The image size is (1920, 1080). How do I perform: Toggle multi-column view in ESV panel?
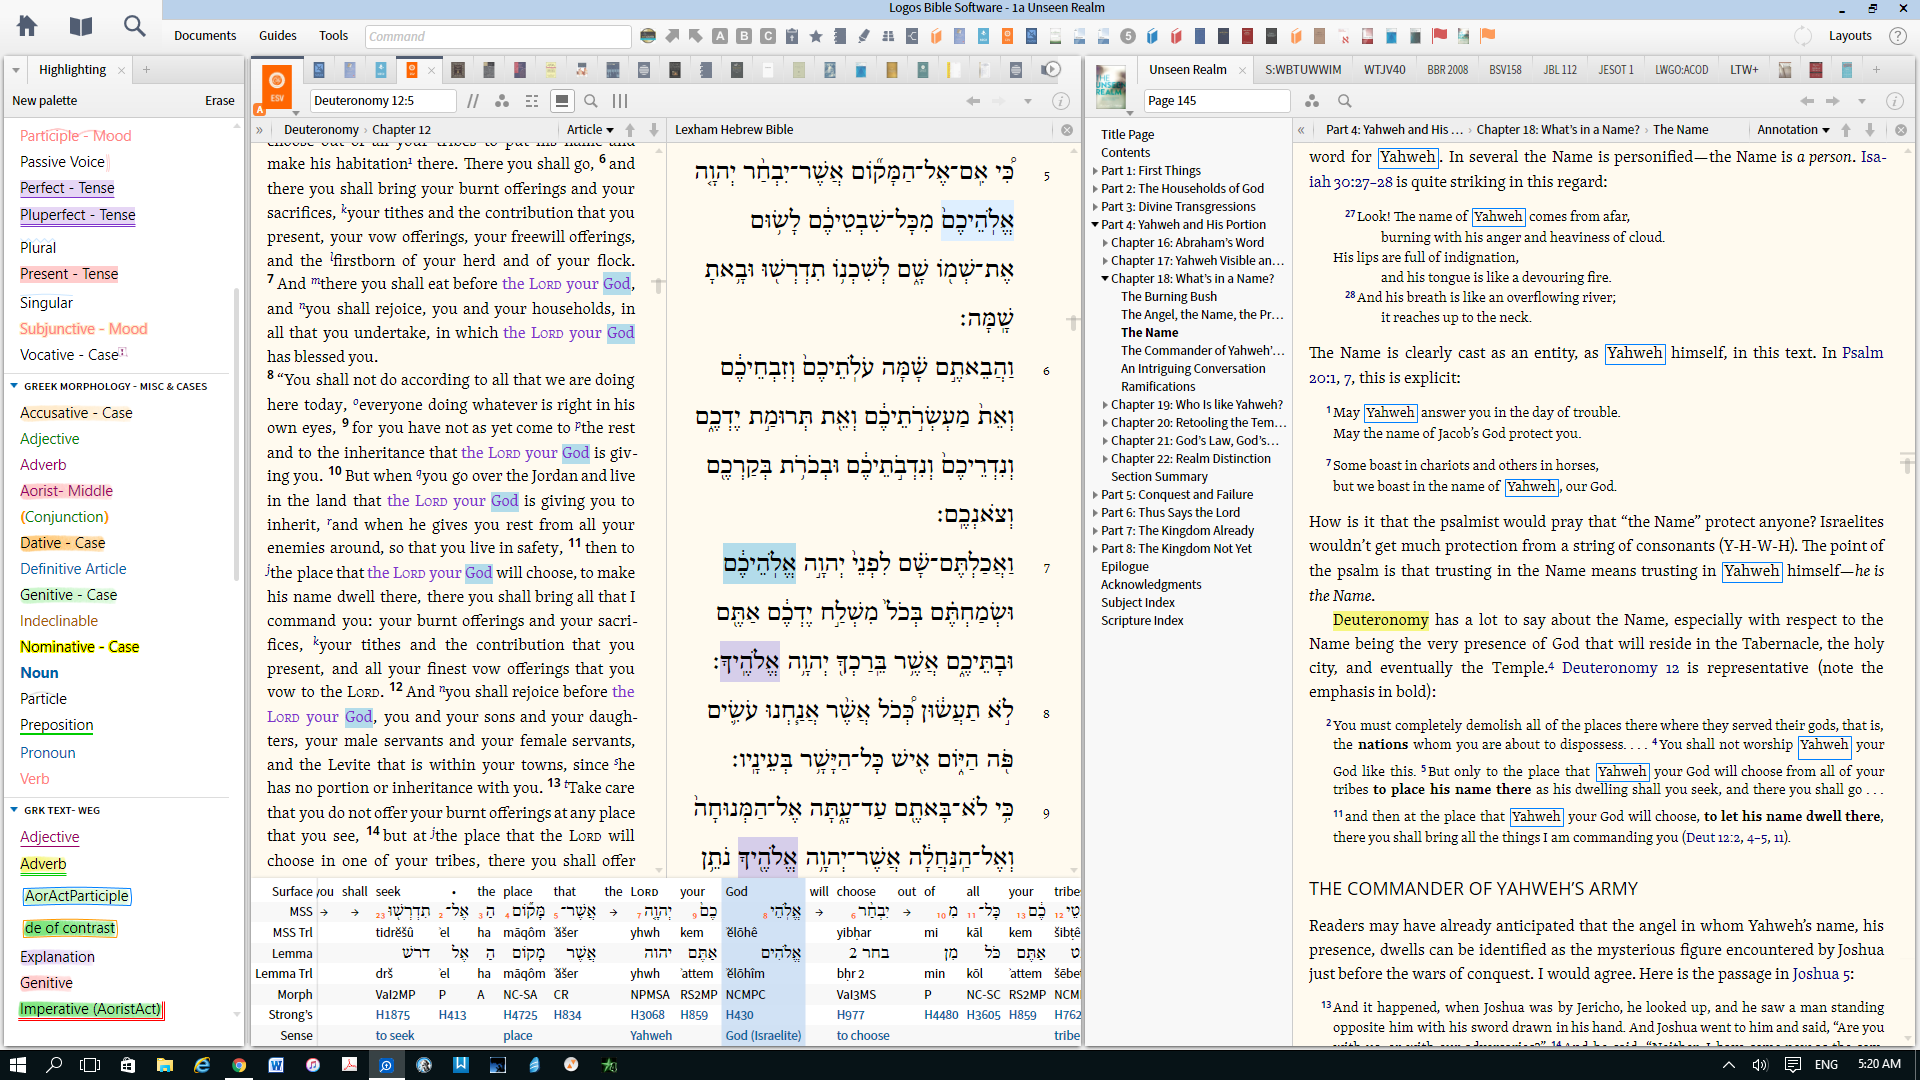(x=620, y=101)
